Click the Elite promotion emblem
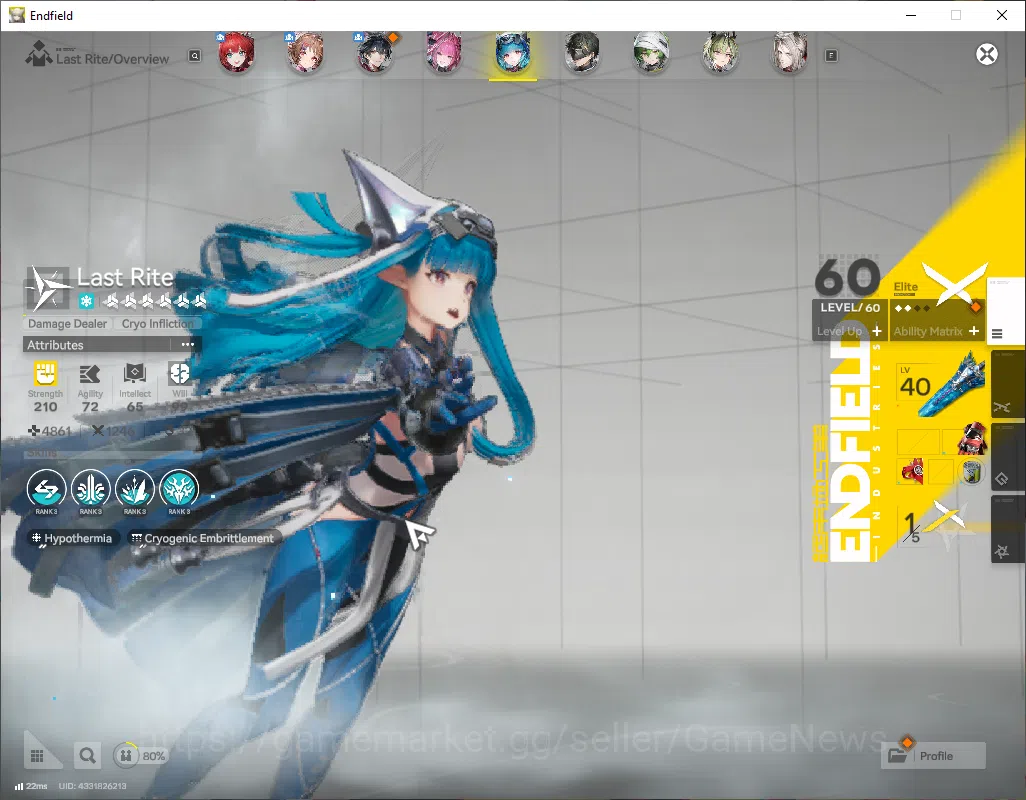 (x=953, y=283)
